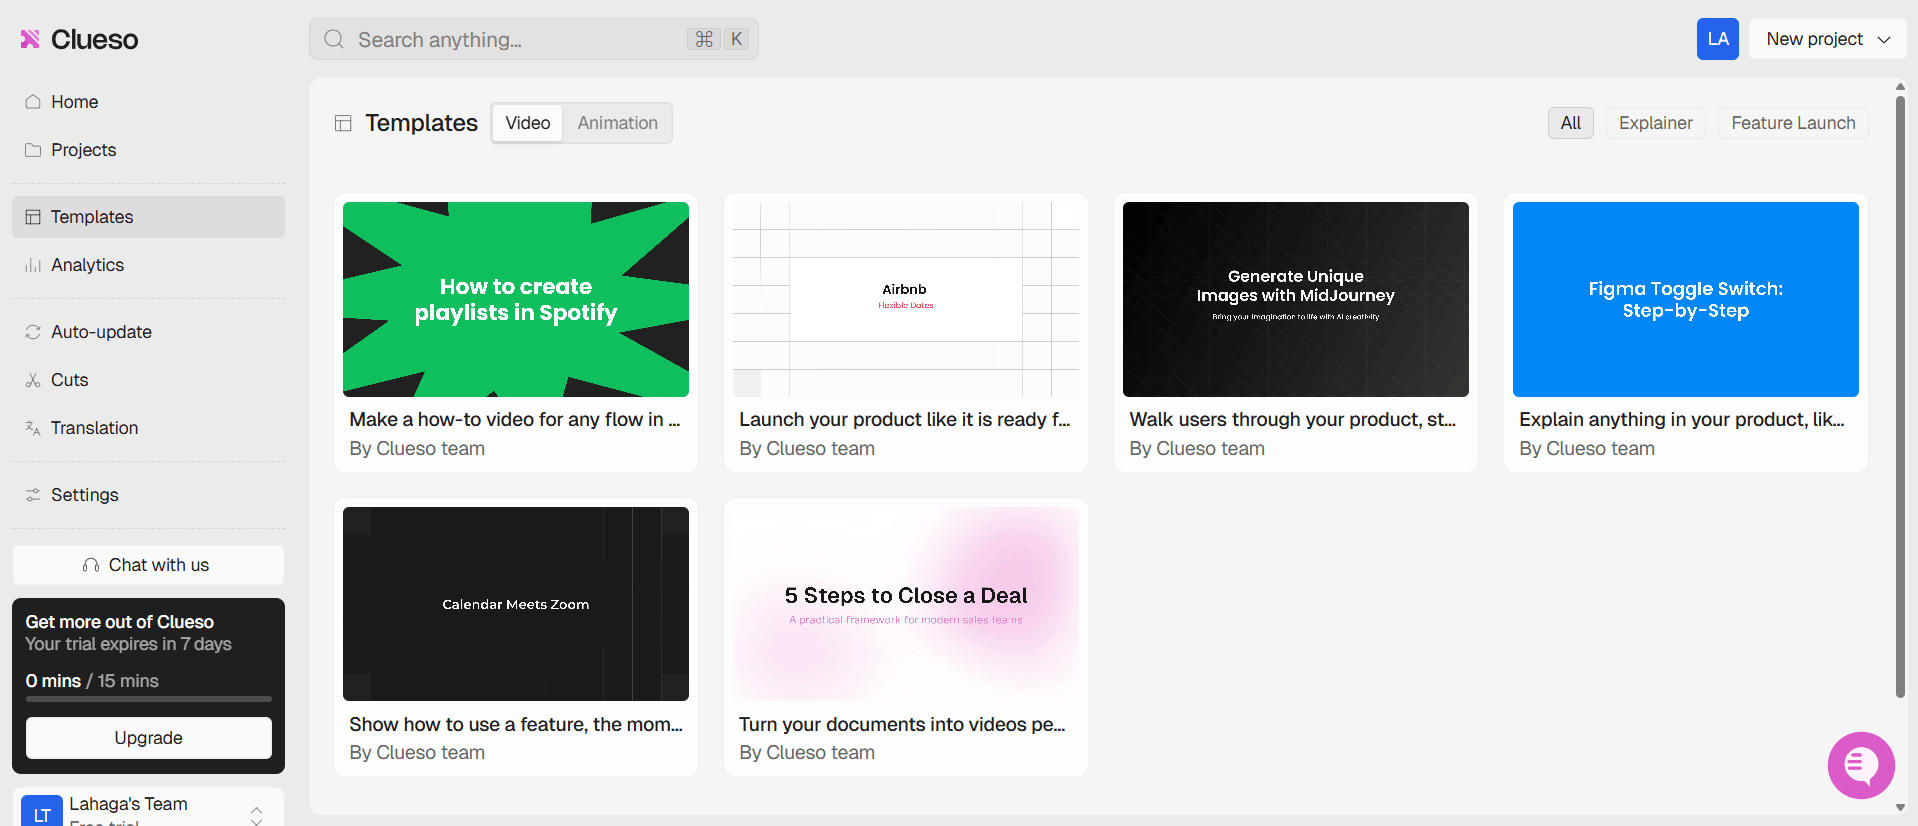Image resolution: width=1918 pixels, height=826 pixels.
Task: Switch to the Video tab
Action: click(x=527, y=123)
